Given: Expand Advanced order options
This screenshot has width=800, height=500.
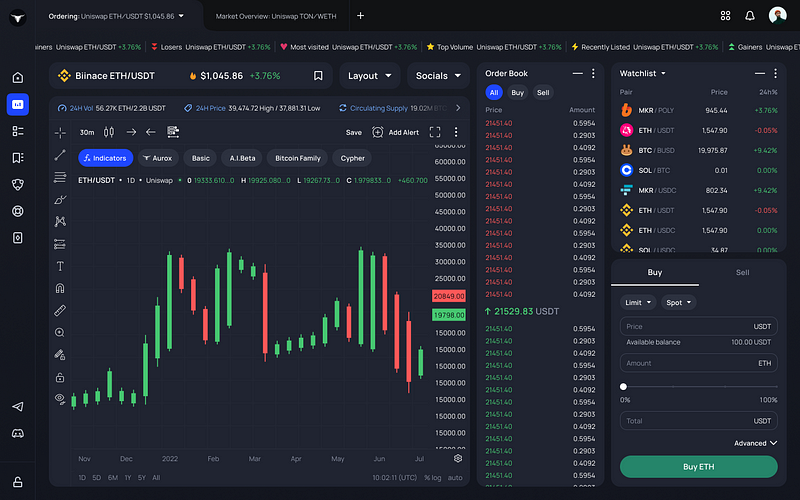Looking at the screenshot, I should point(755,443).
